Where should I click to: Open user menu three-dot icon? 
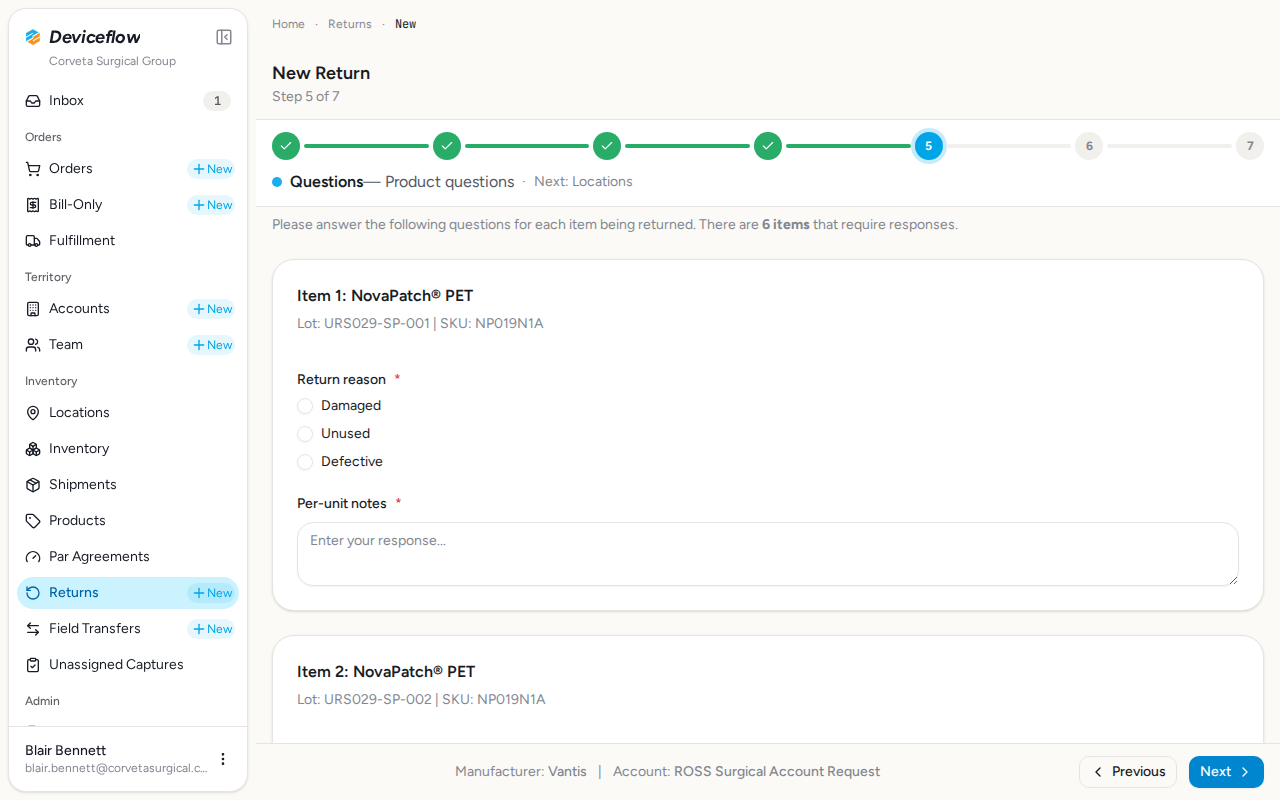pos(223,759)
